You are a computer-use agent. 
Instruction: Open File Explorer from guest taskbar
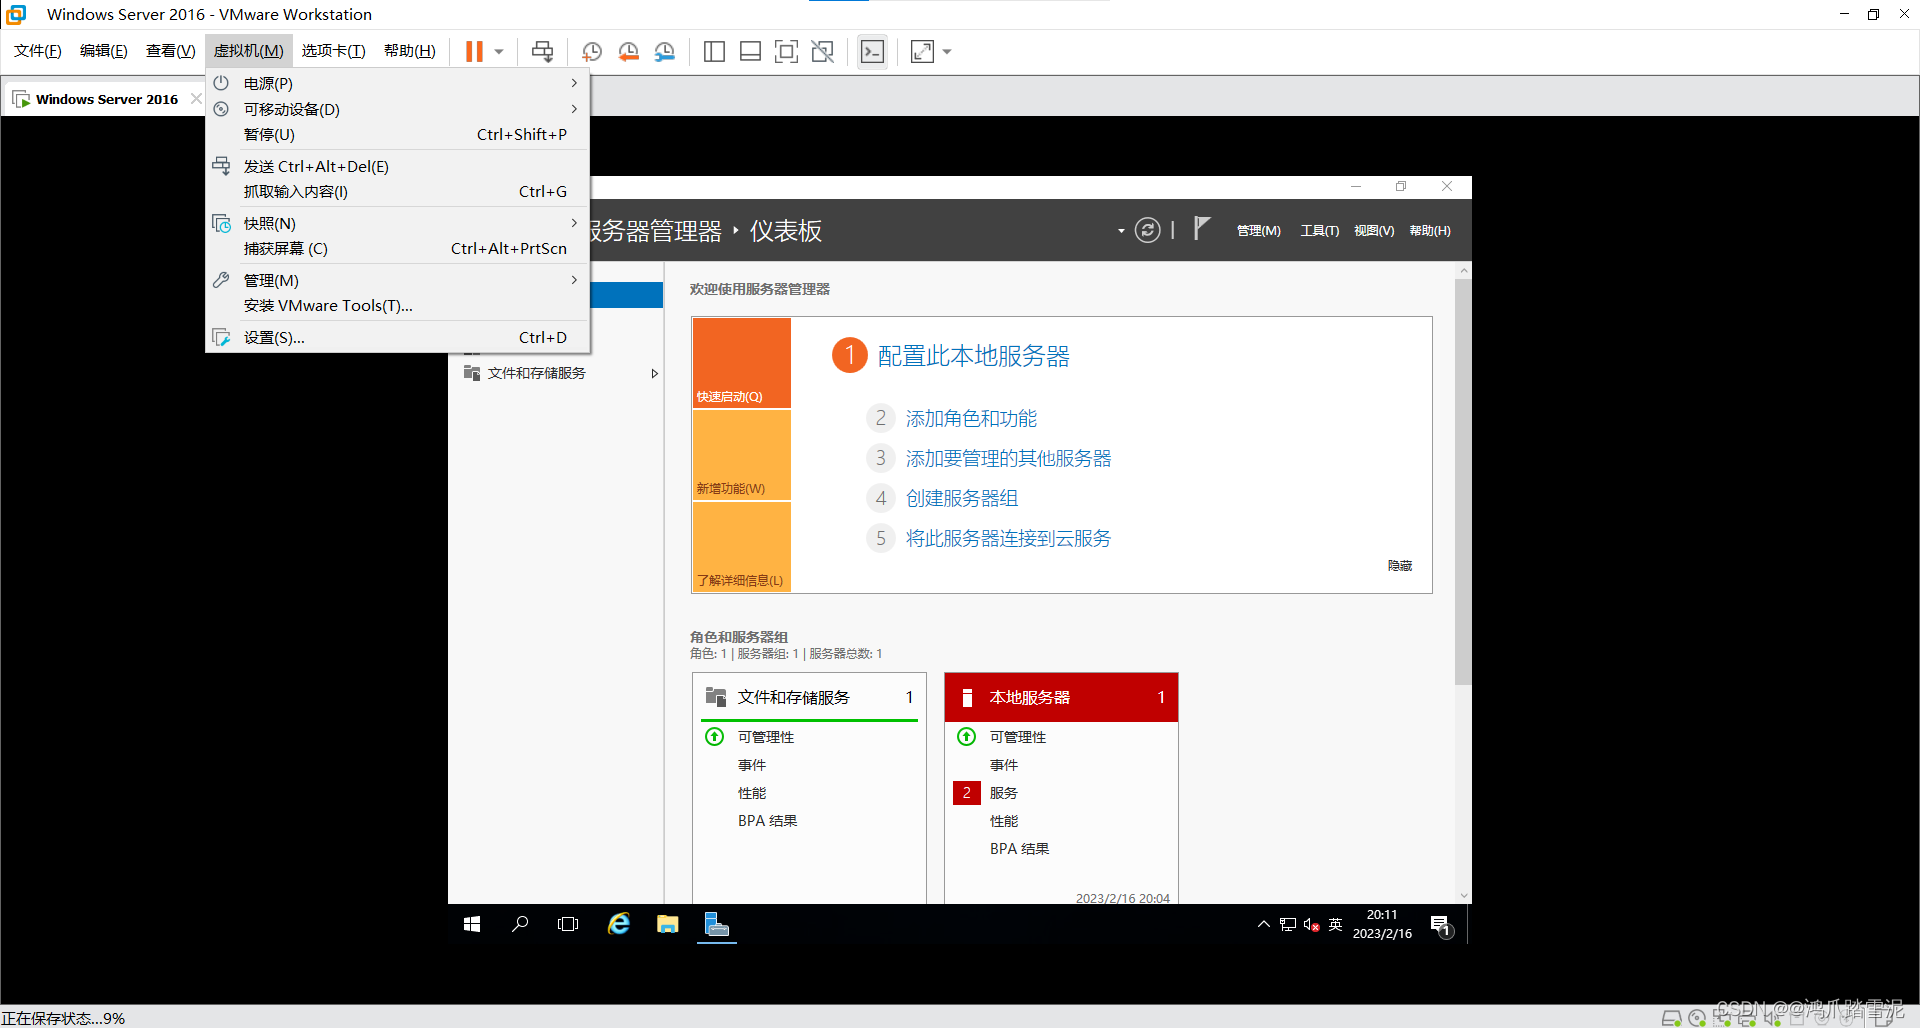pyautogui.click(x=668, y=924)
